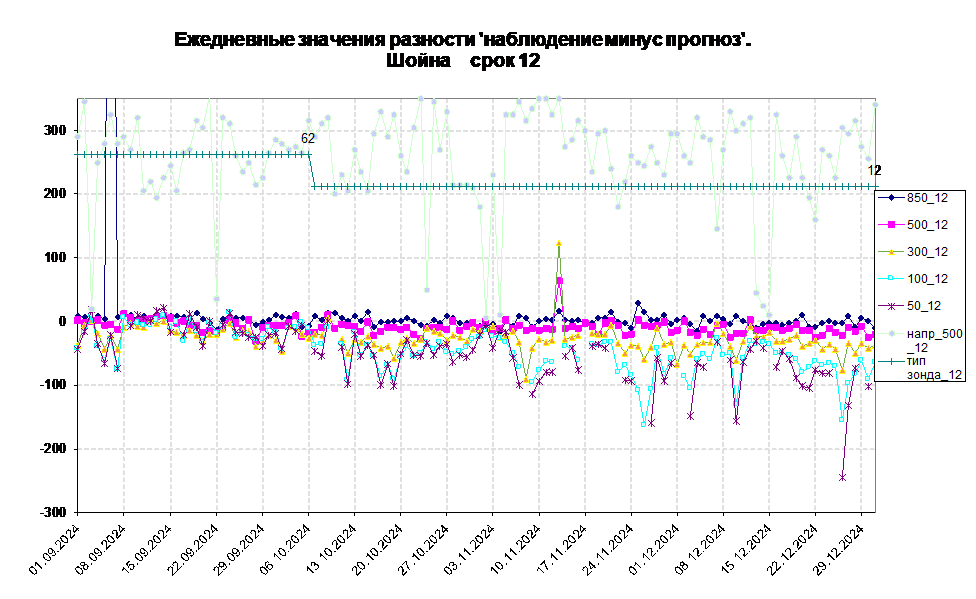976x599 pixels.
Task: Select the 01.09.2024 date axis label
Action: (54, 550)
